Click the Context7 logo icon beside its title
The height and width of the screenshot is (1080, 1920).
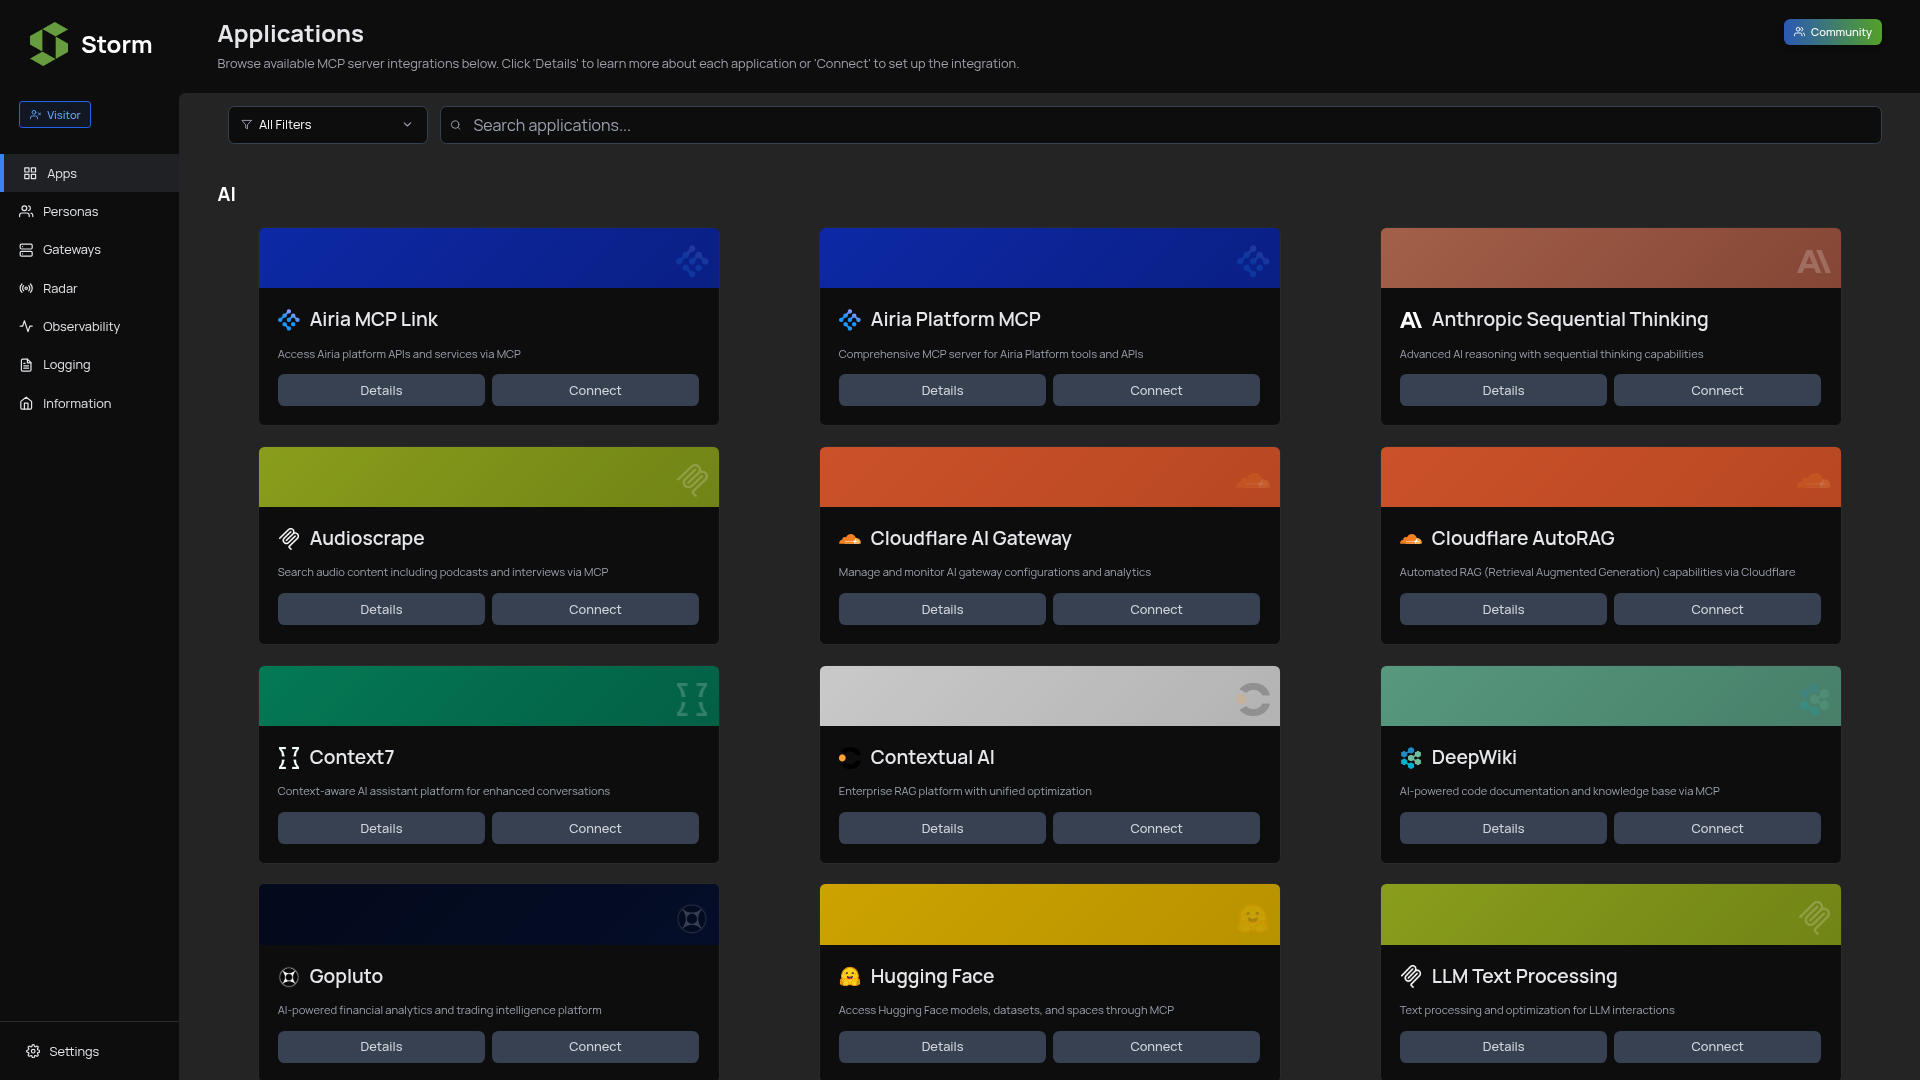(x=289, y=758)
